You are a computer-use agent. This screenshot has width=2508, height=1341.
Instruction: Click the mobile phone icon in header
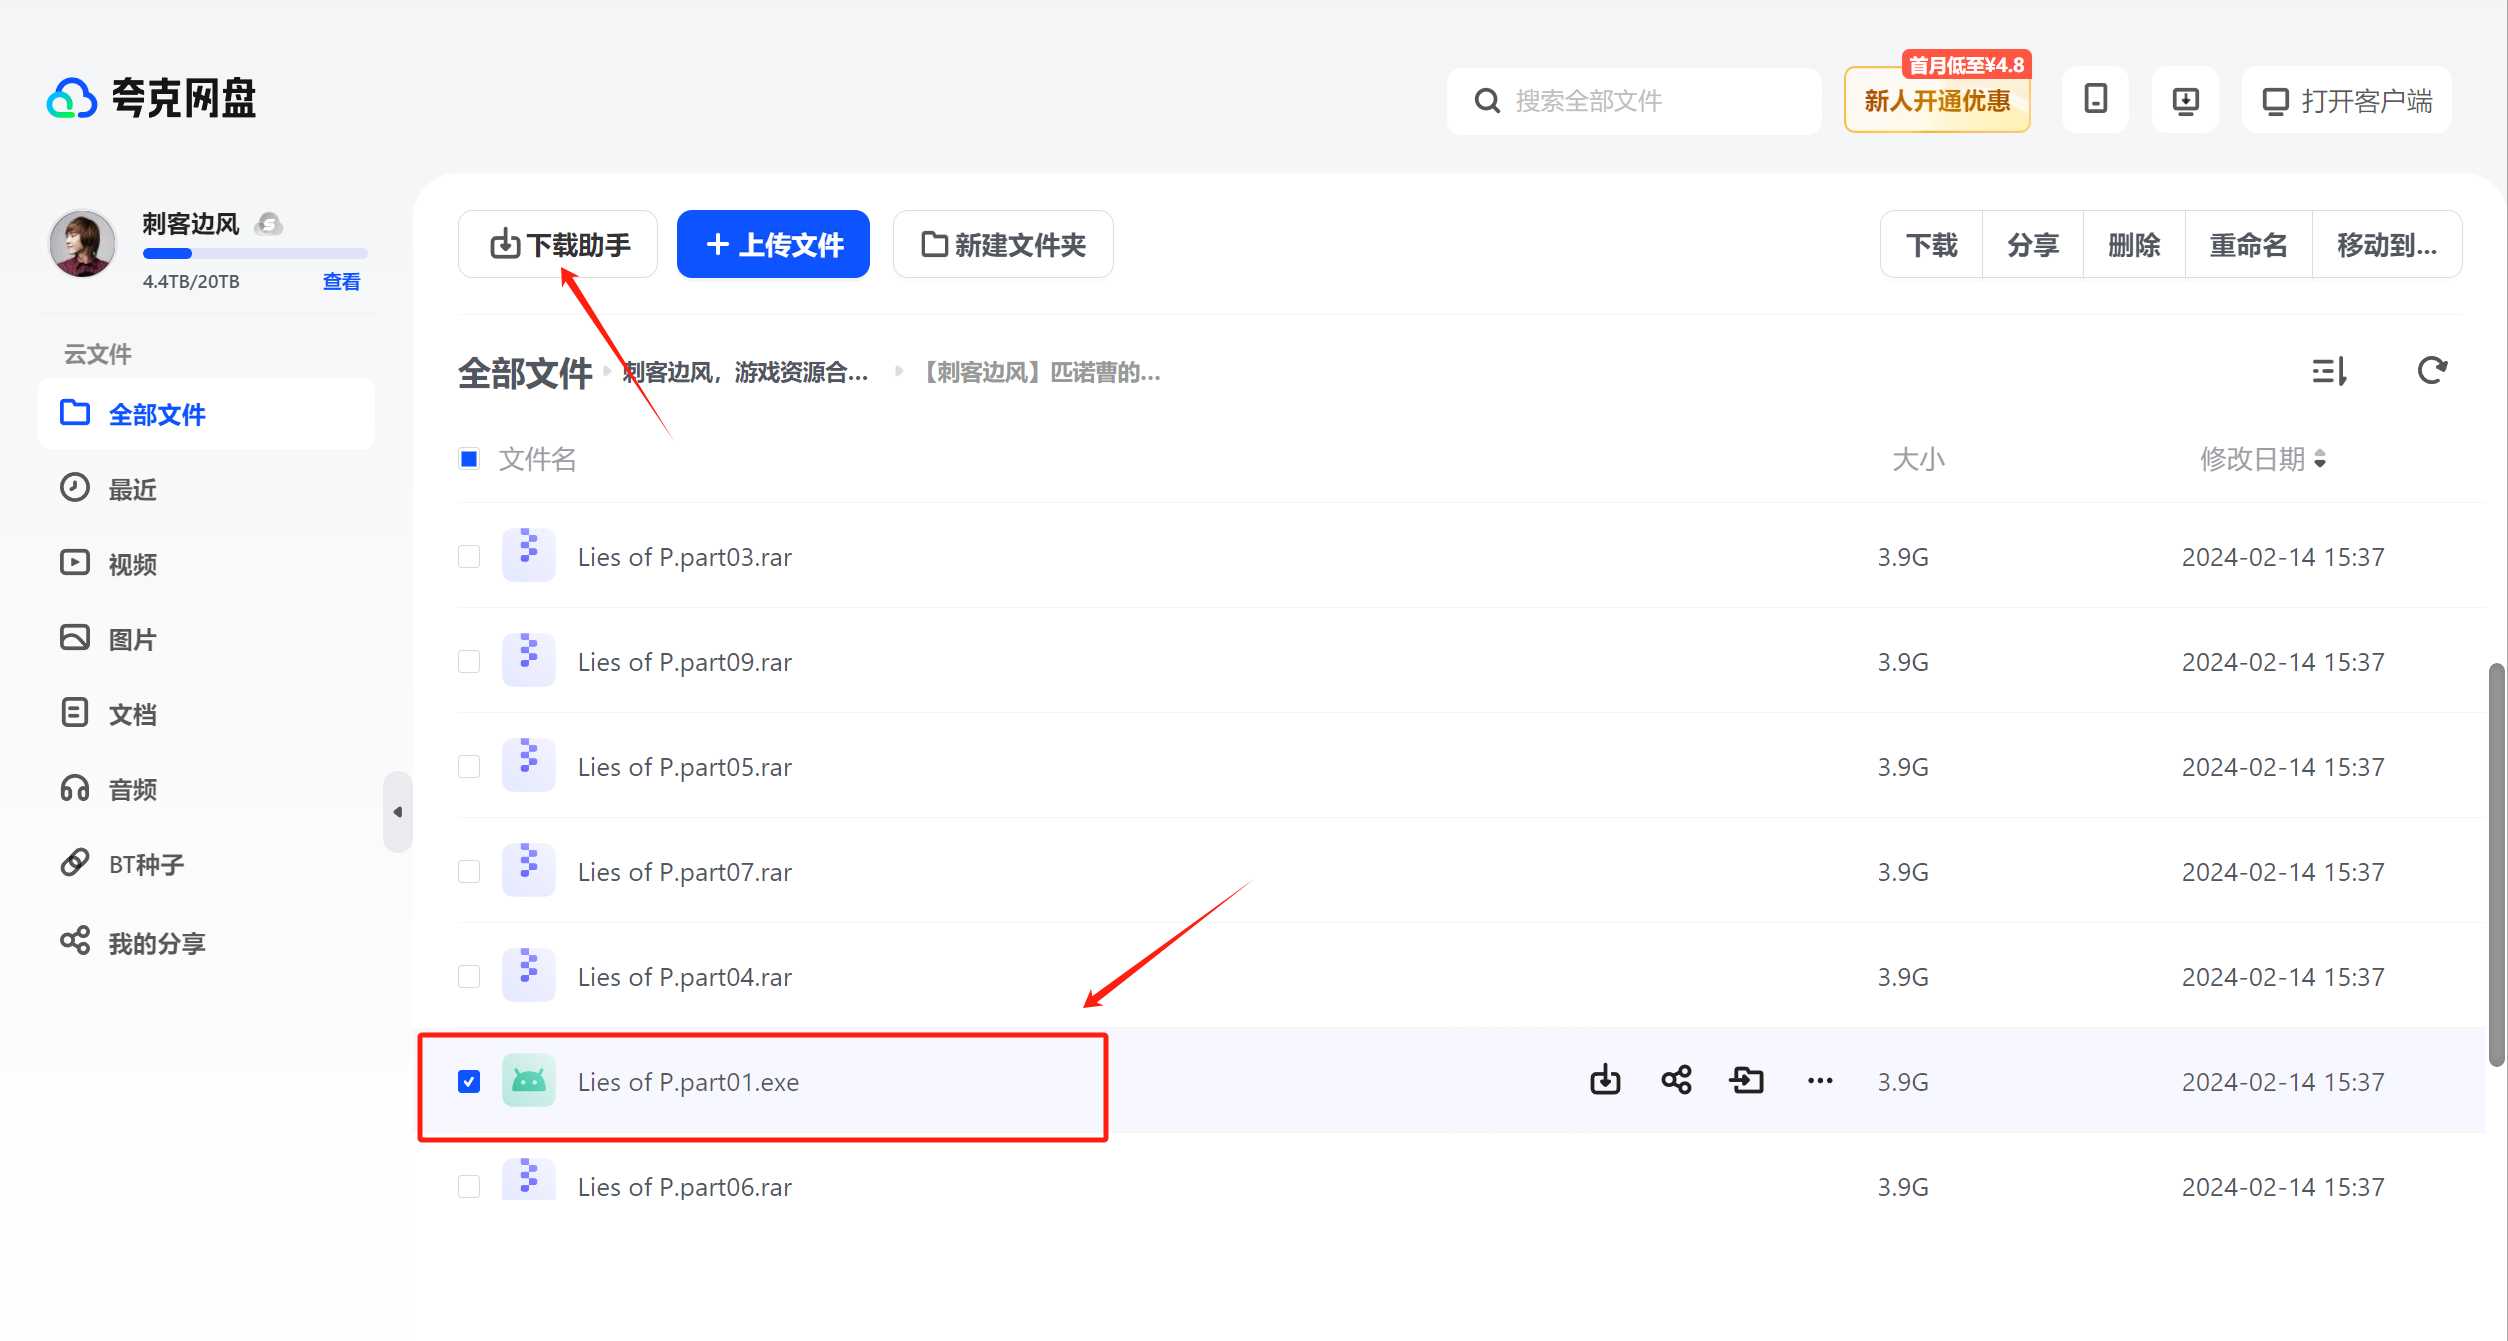[2095, 99]
